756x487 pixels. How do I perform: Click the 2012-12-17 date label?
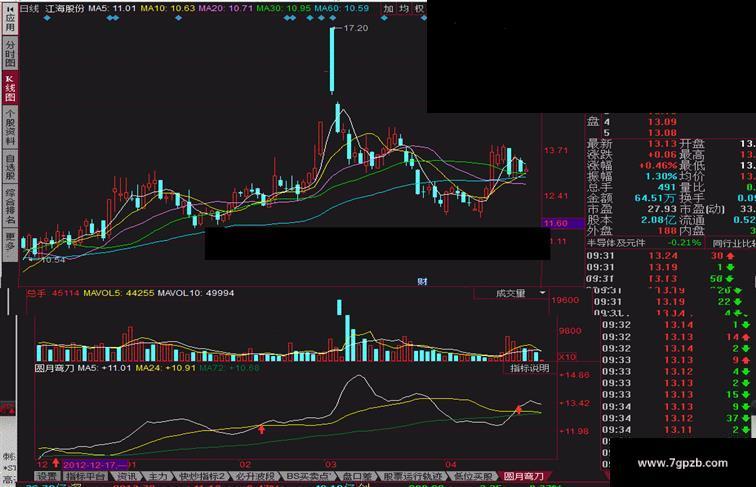[95, 465]
